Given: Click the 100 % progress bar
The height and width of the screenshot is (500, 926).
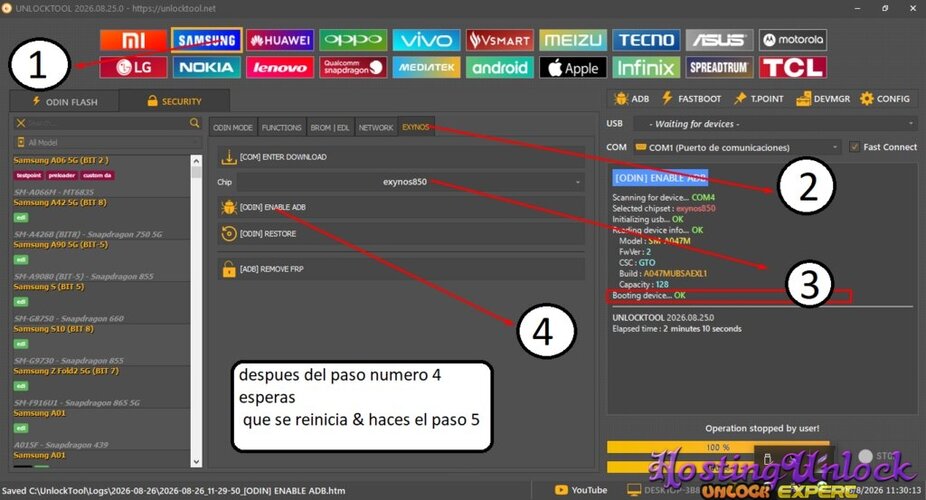Looking at the screenshot, I should click(718, 447).
